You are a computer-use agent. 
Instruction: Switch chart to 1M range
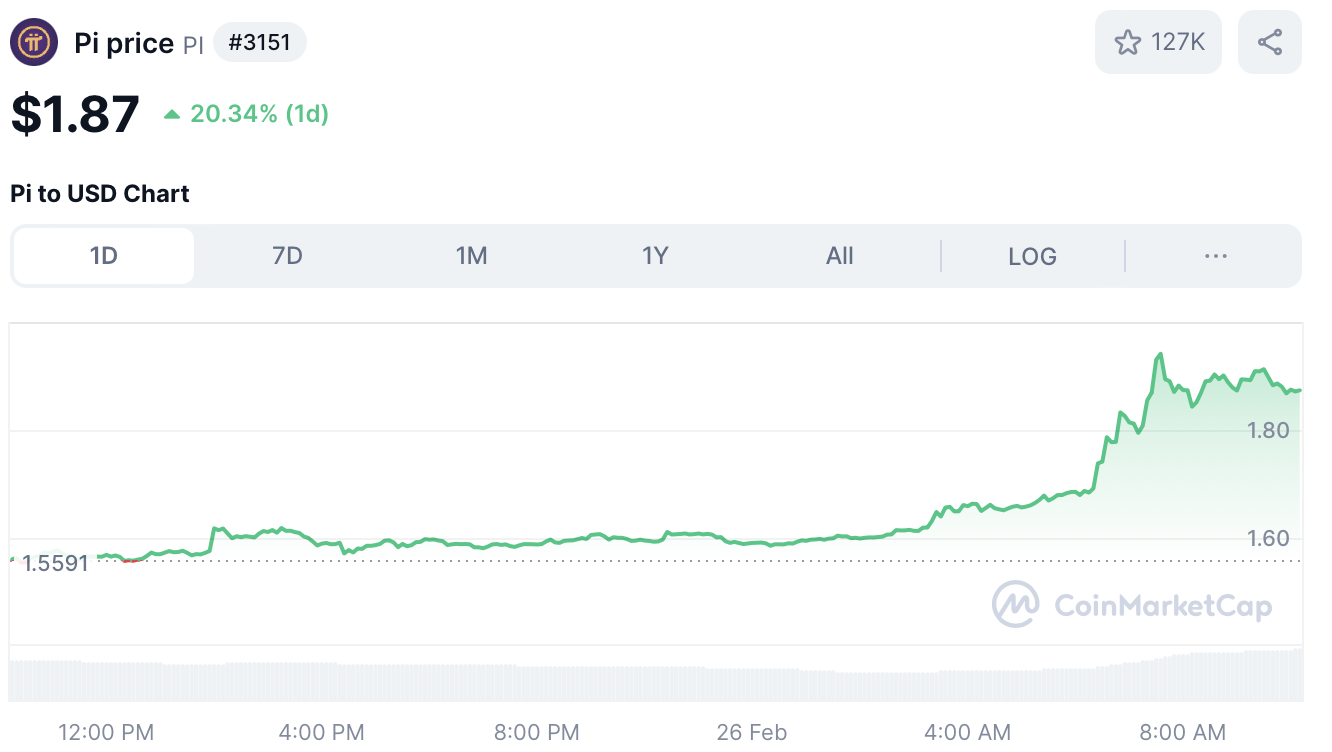coord(471,256)
